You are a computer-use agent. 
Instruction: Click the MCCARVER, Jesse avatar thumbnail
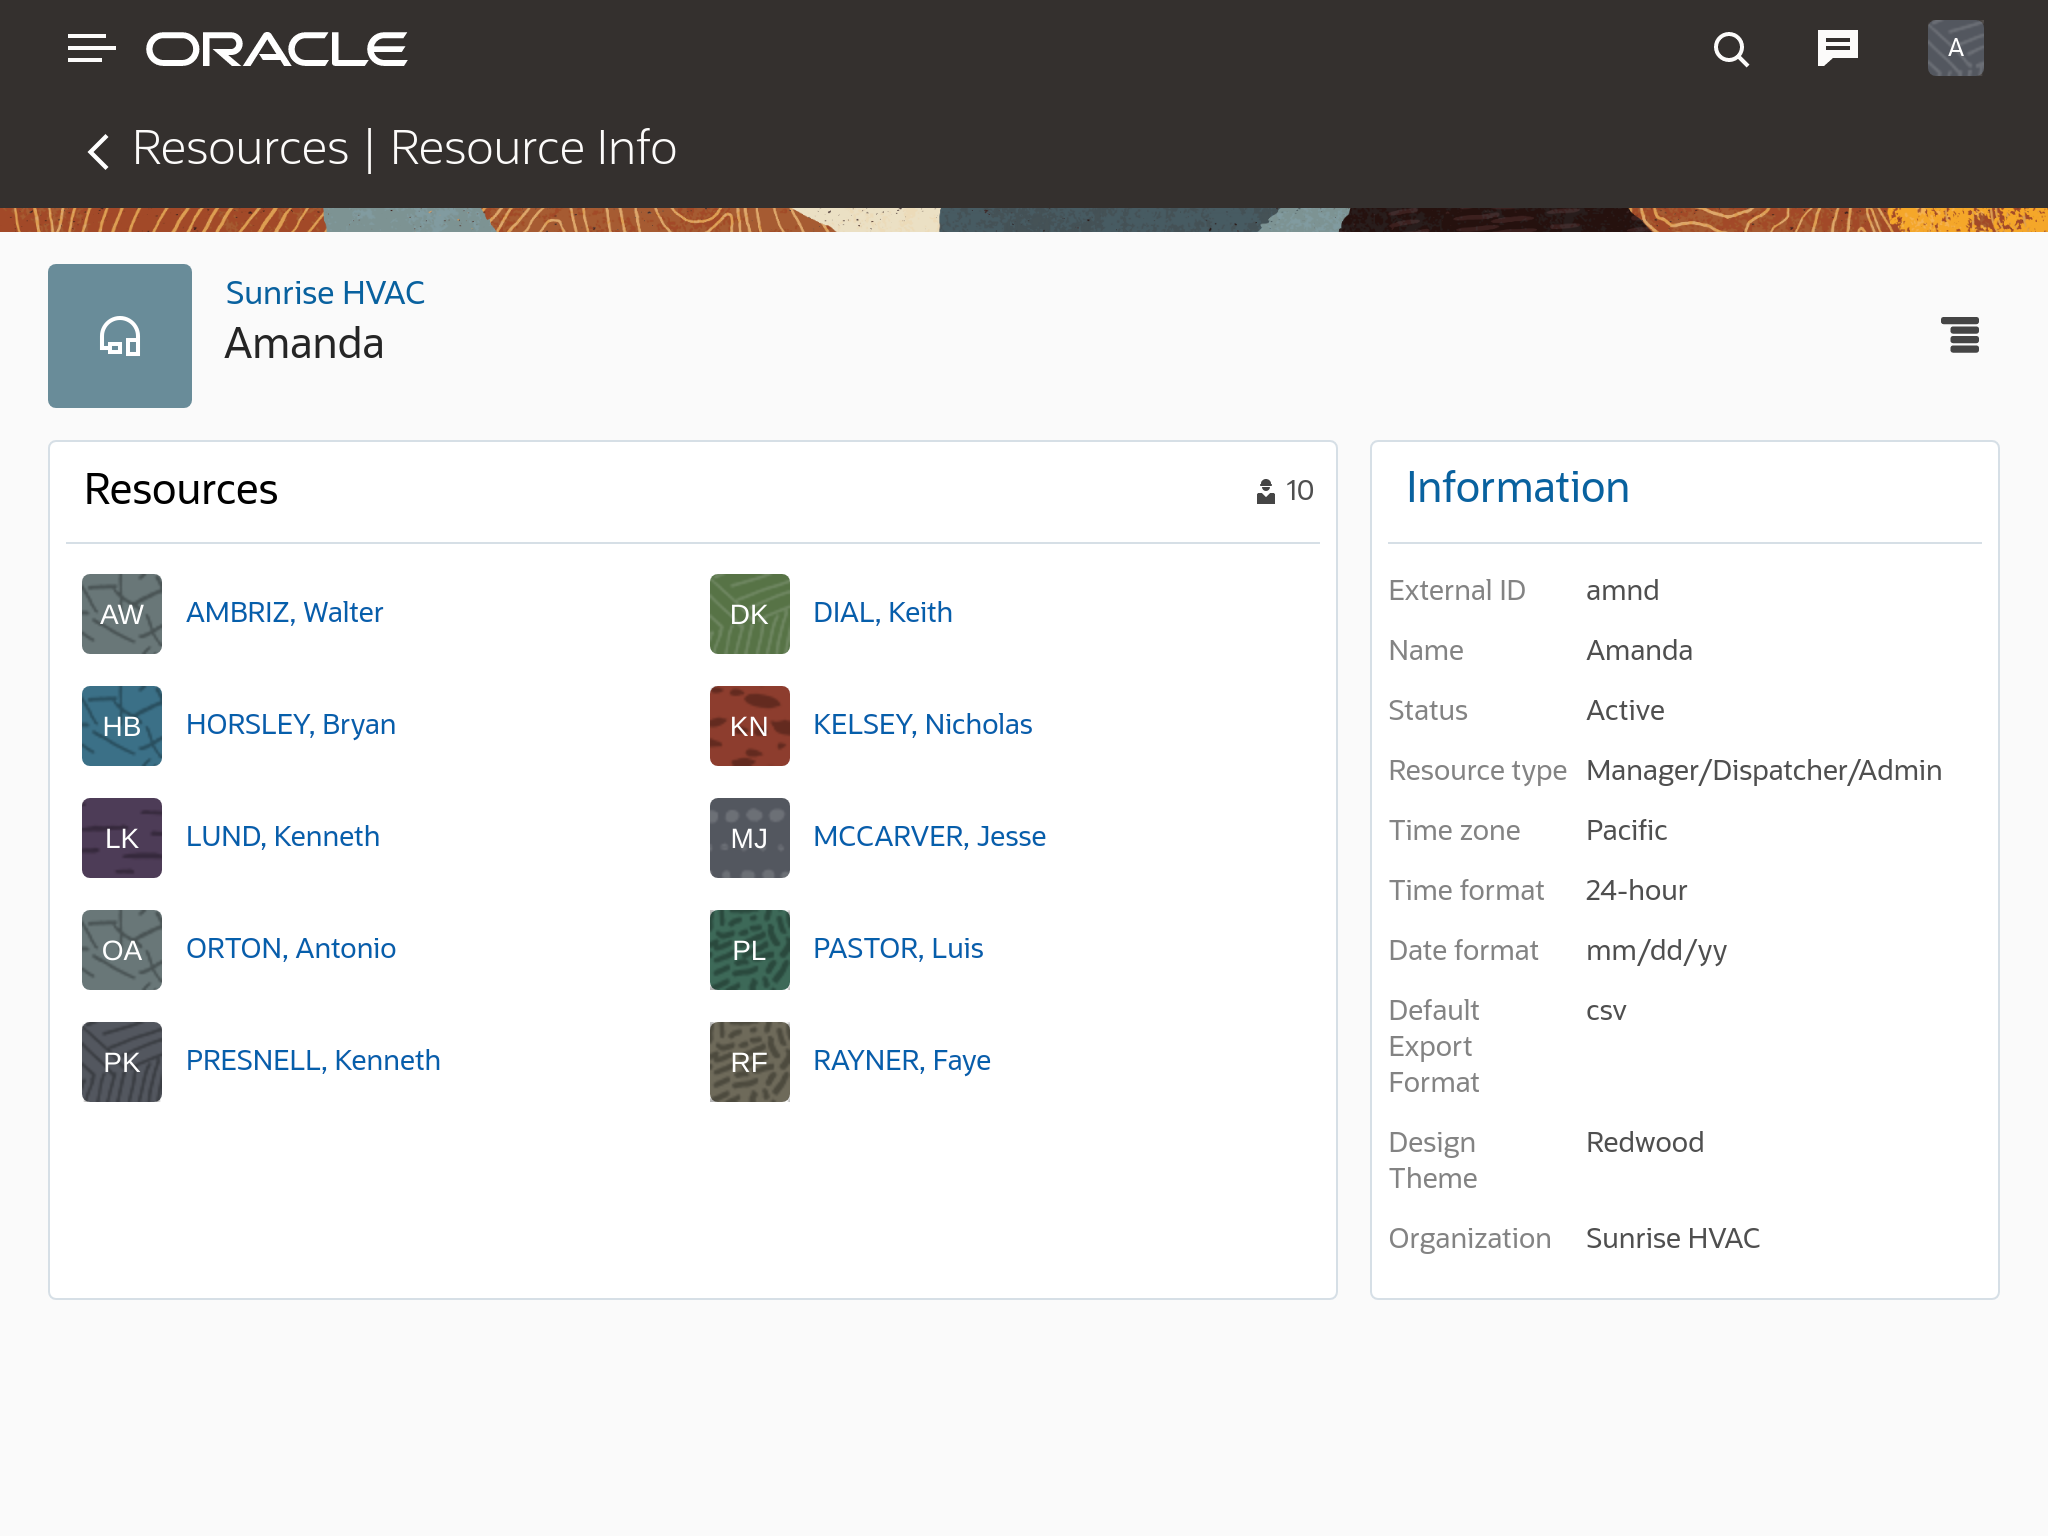(748, 838)
